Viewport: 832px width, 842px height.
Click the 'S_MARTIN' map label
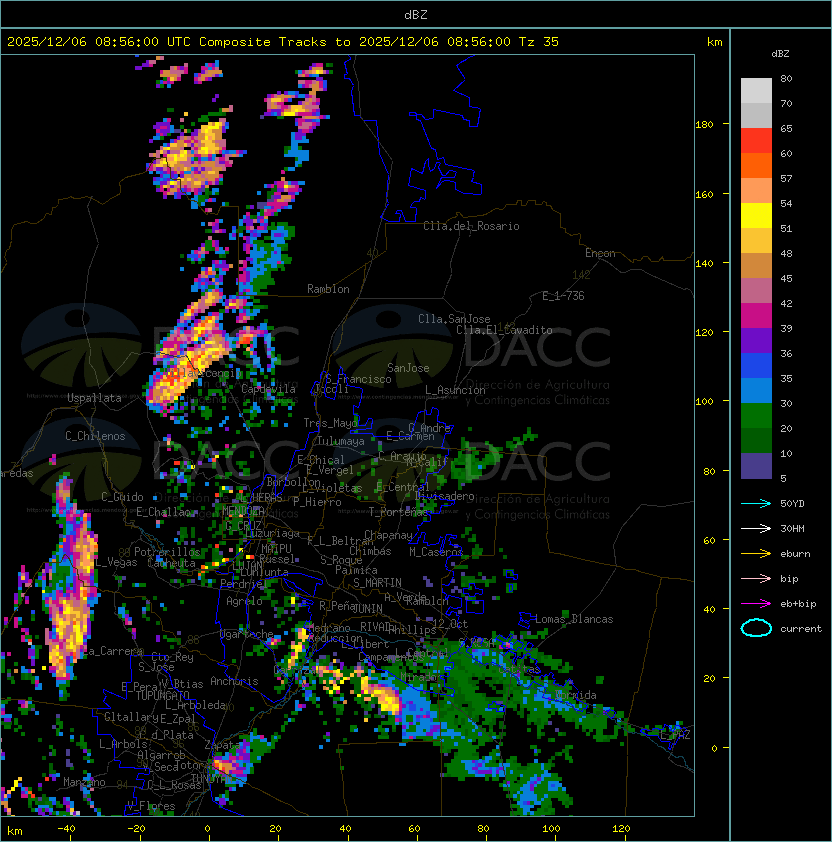coord(377,583)
